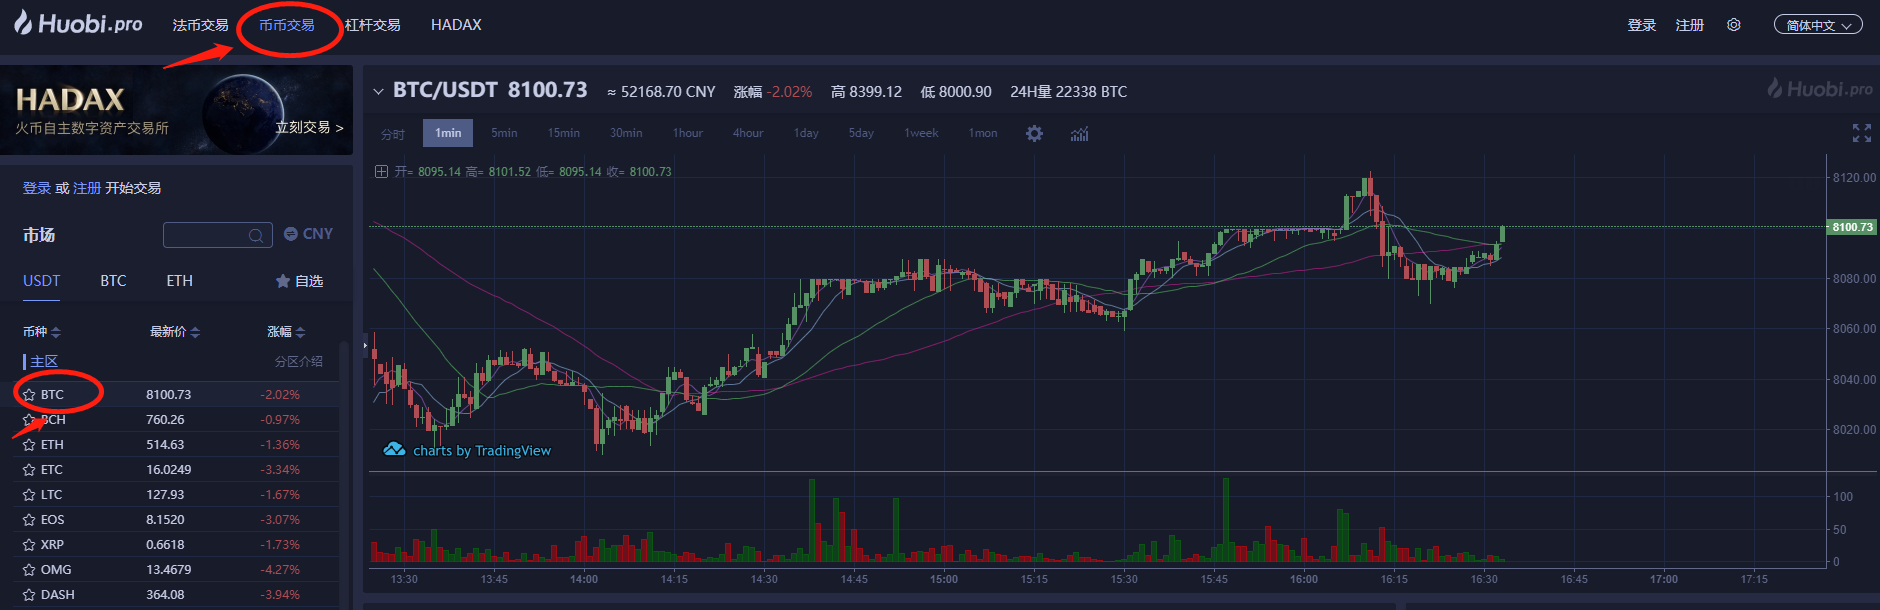Select 15min chart interval
The image size is (1880, 610).
click(x=563, y=133)
